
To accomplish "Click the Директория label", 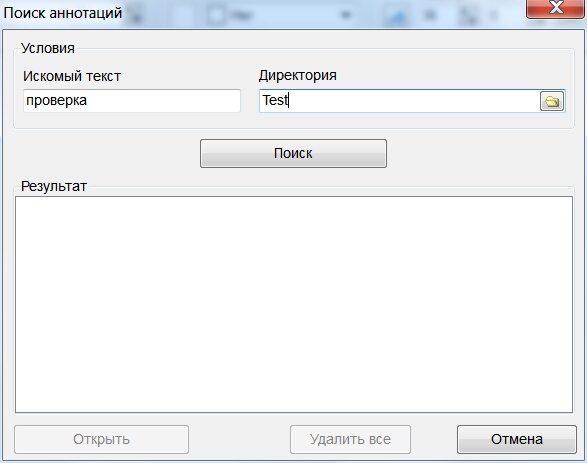I will coord(298,75).
